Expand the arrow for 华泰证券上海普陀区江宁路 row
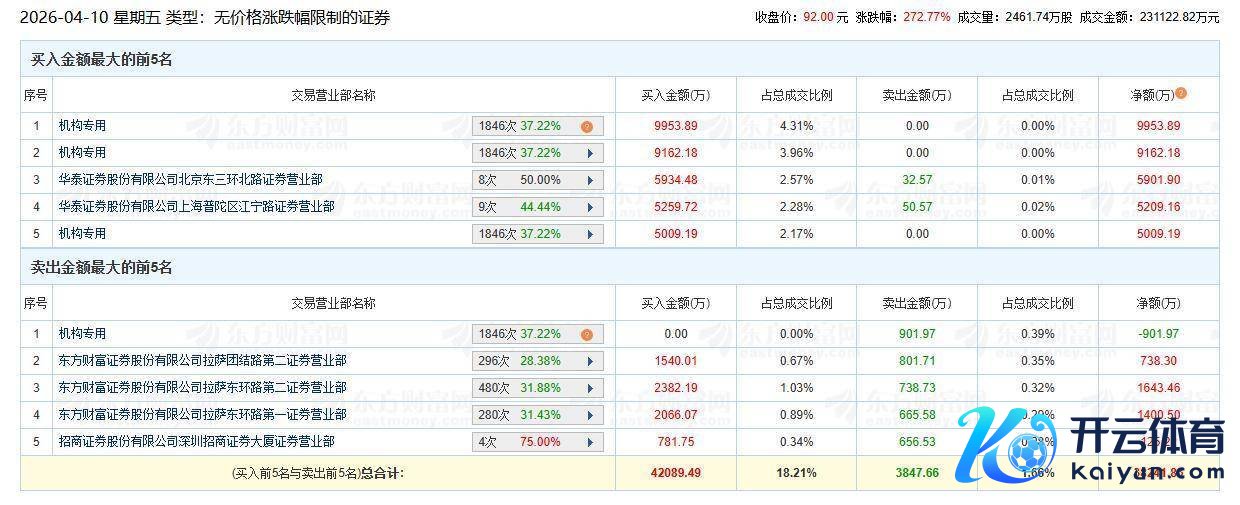 click(591, 208)
